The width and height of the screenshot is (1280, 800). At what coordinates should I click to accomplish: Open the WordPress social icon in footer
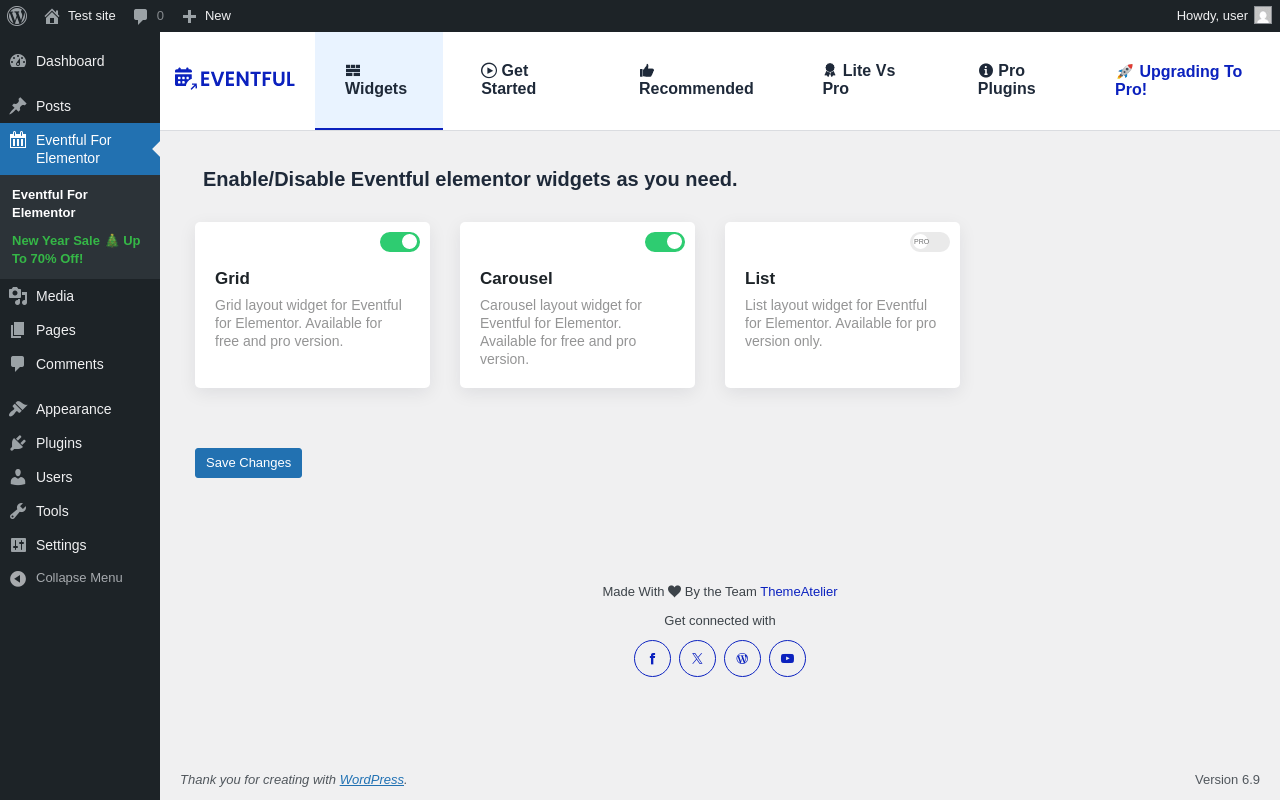[x=742, y=659]
